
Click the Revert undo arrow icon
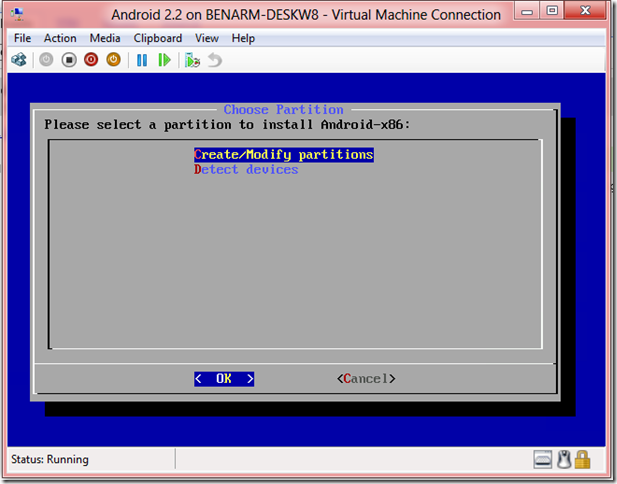click(x=214, y=60)
